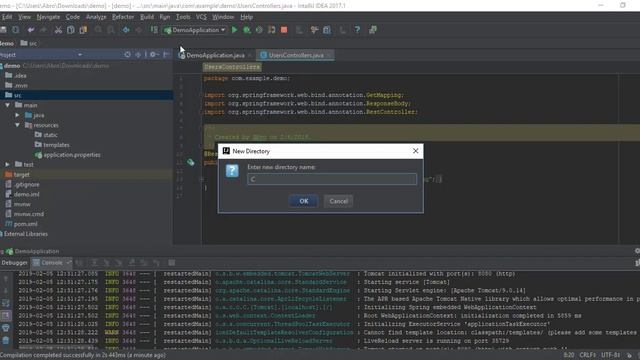Click Cancel in New Directory dialog
The width and height of the screenshot is (640, 360).
[x=338, y=201]
